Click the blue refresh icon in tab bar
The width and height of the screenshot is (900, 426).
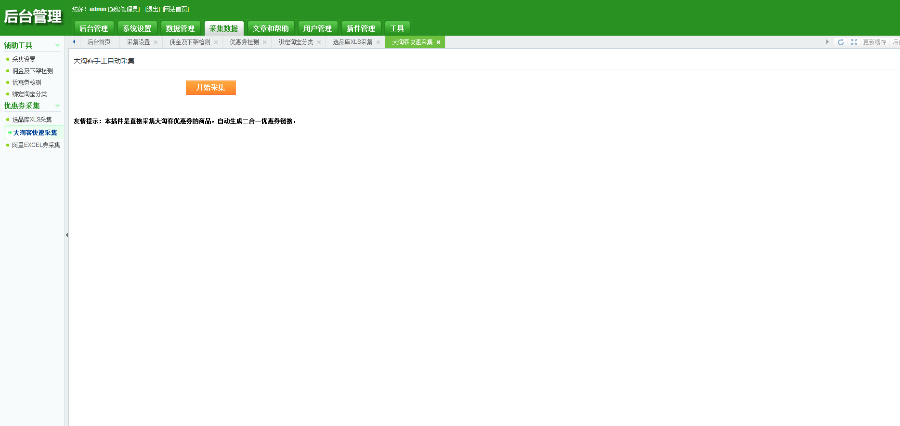[841, 42]
